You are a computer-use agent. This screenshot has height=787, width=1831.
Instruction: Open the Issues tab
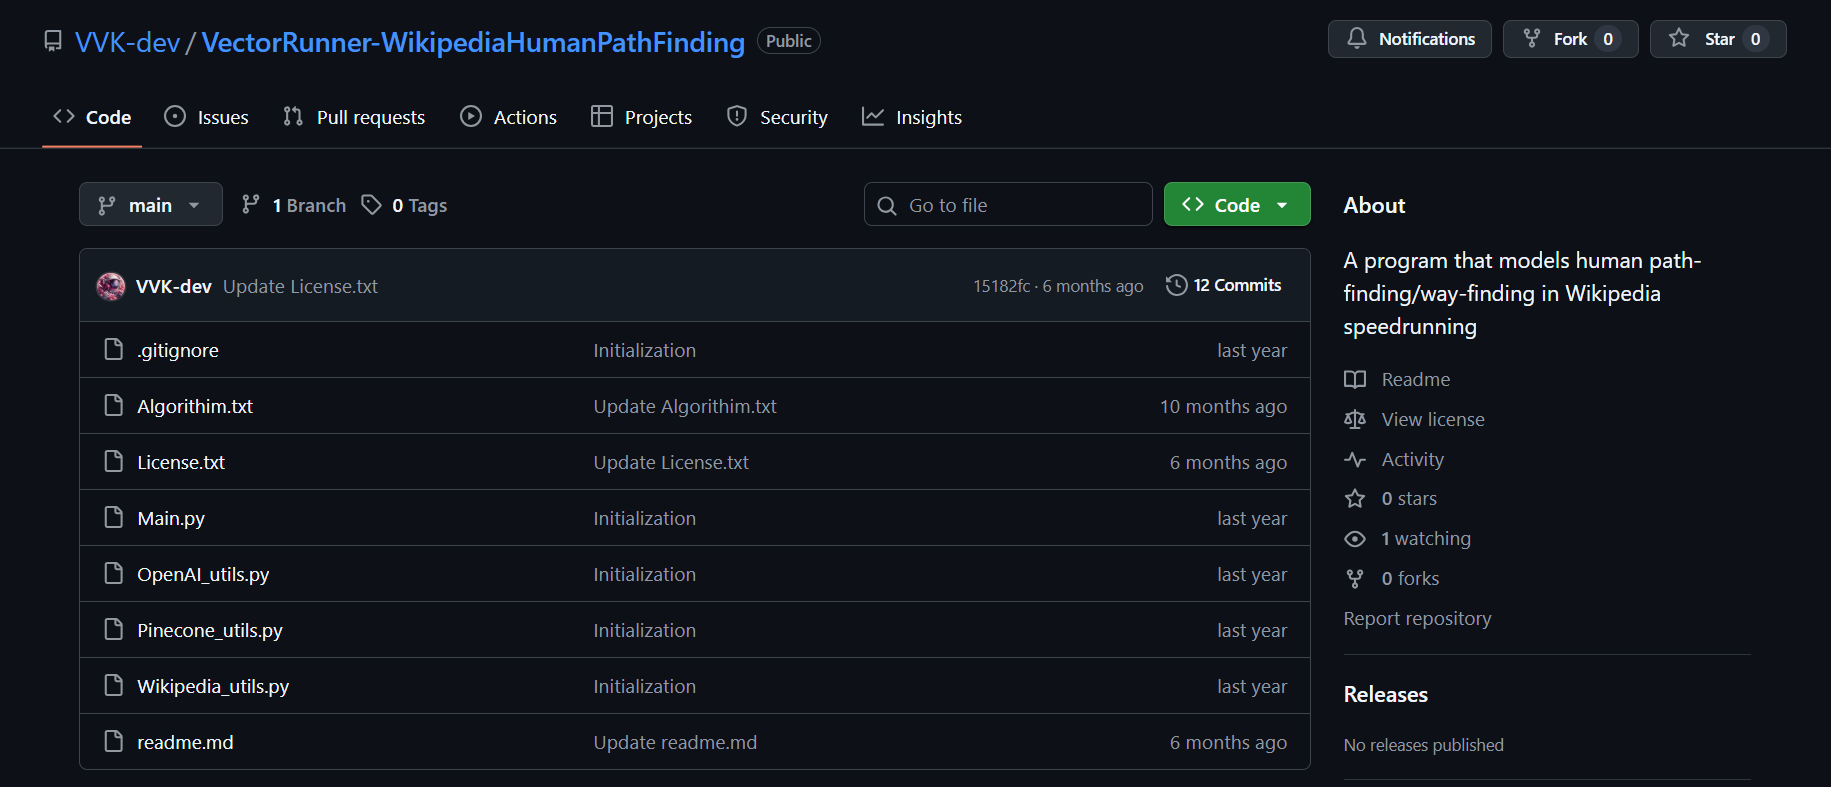207,117
